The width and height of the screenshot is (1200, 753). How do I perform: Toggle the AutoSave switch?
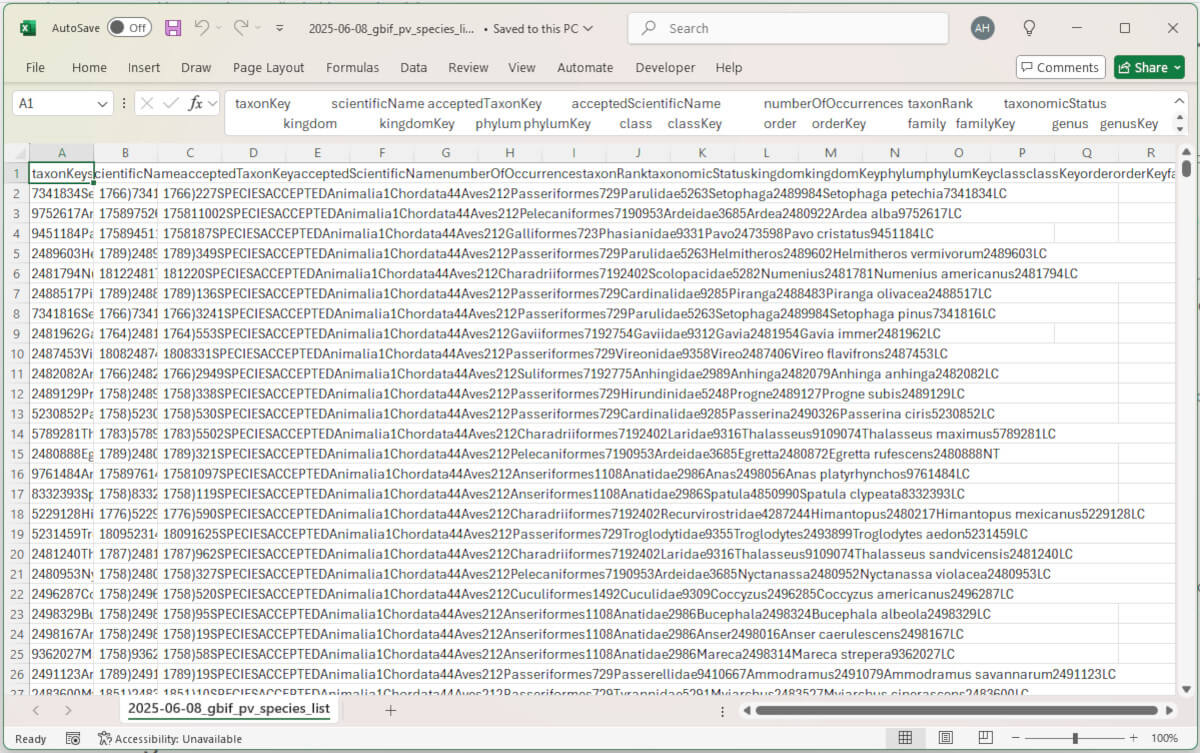tap(129, 28)
